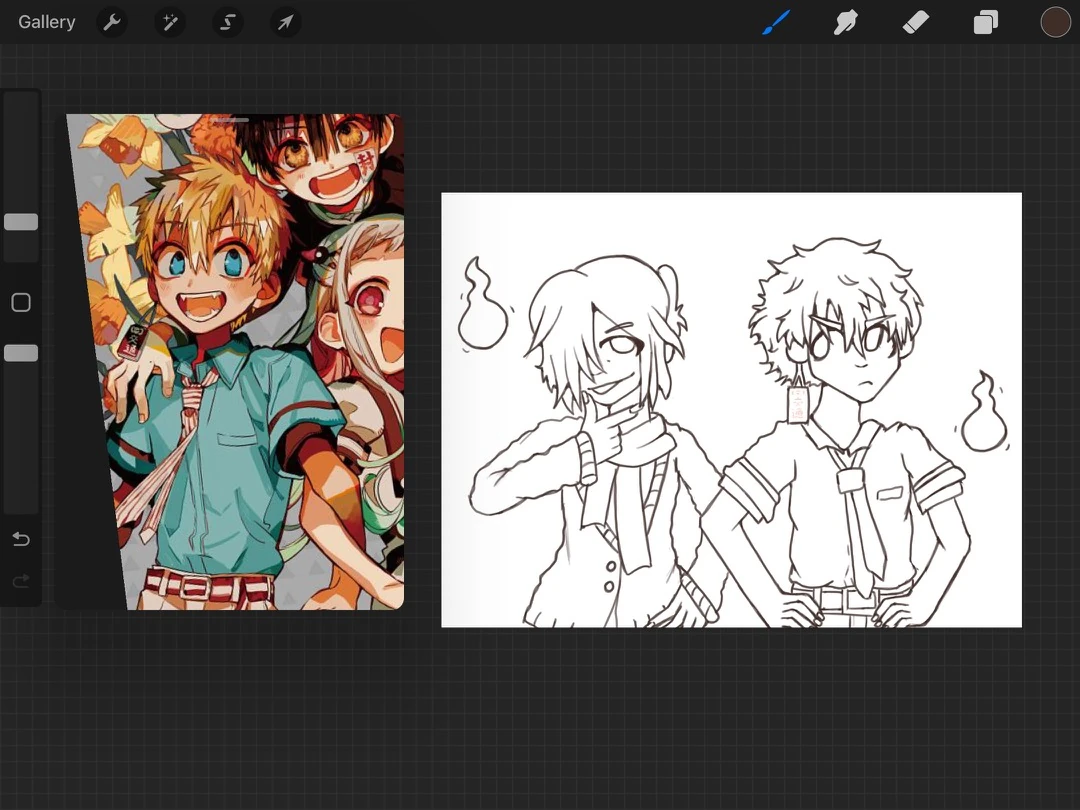
Task: Activate the Selection tool
Action: 227,21
